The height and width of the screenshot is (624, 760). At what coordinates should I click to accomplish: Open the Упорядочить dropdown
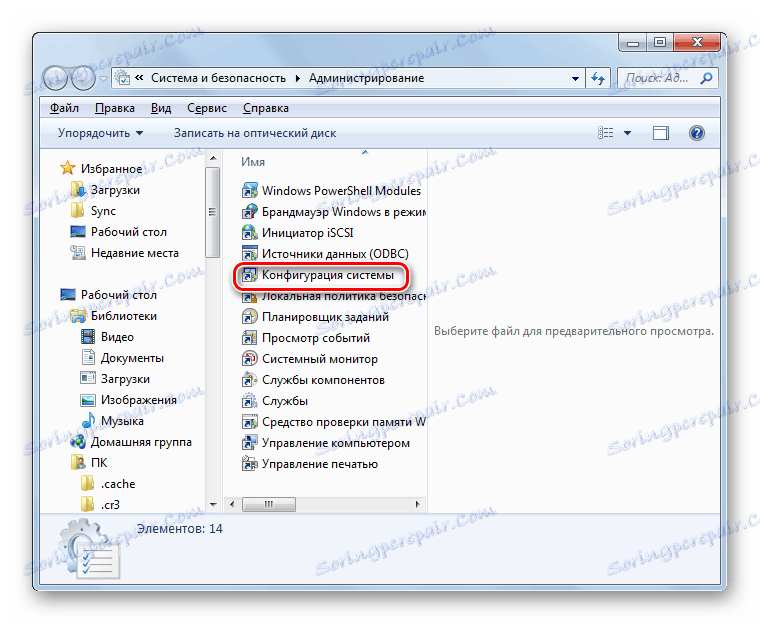(x=100, y=133)
